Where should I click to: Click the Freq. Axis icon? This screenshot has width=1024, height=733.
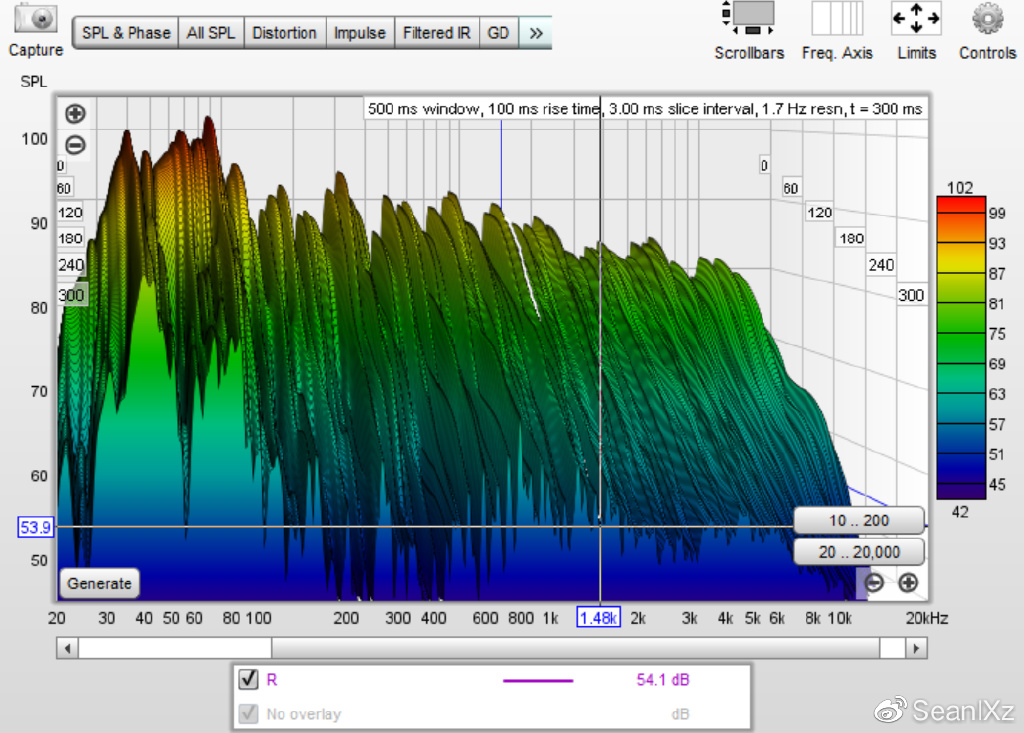point(837,19)
